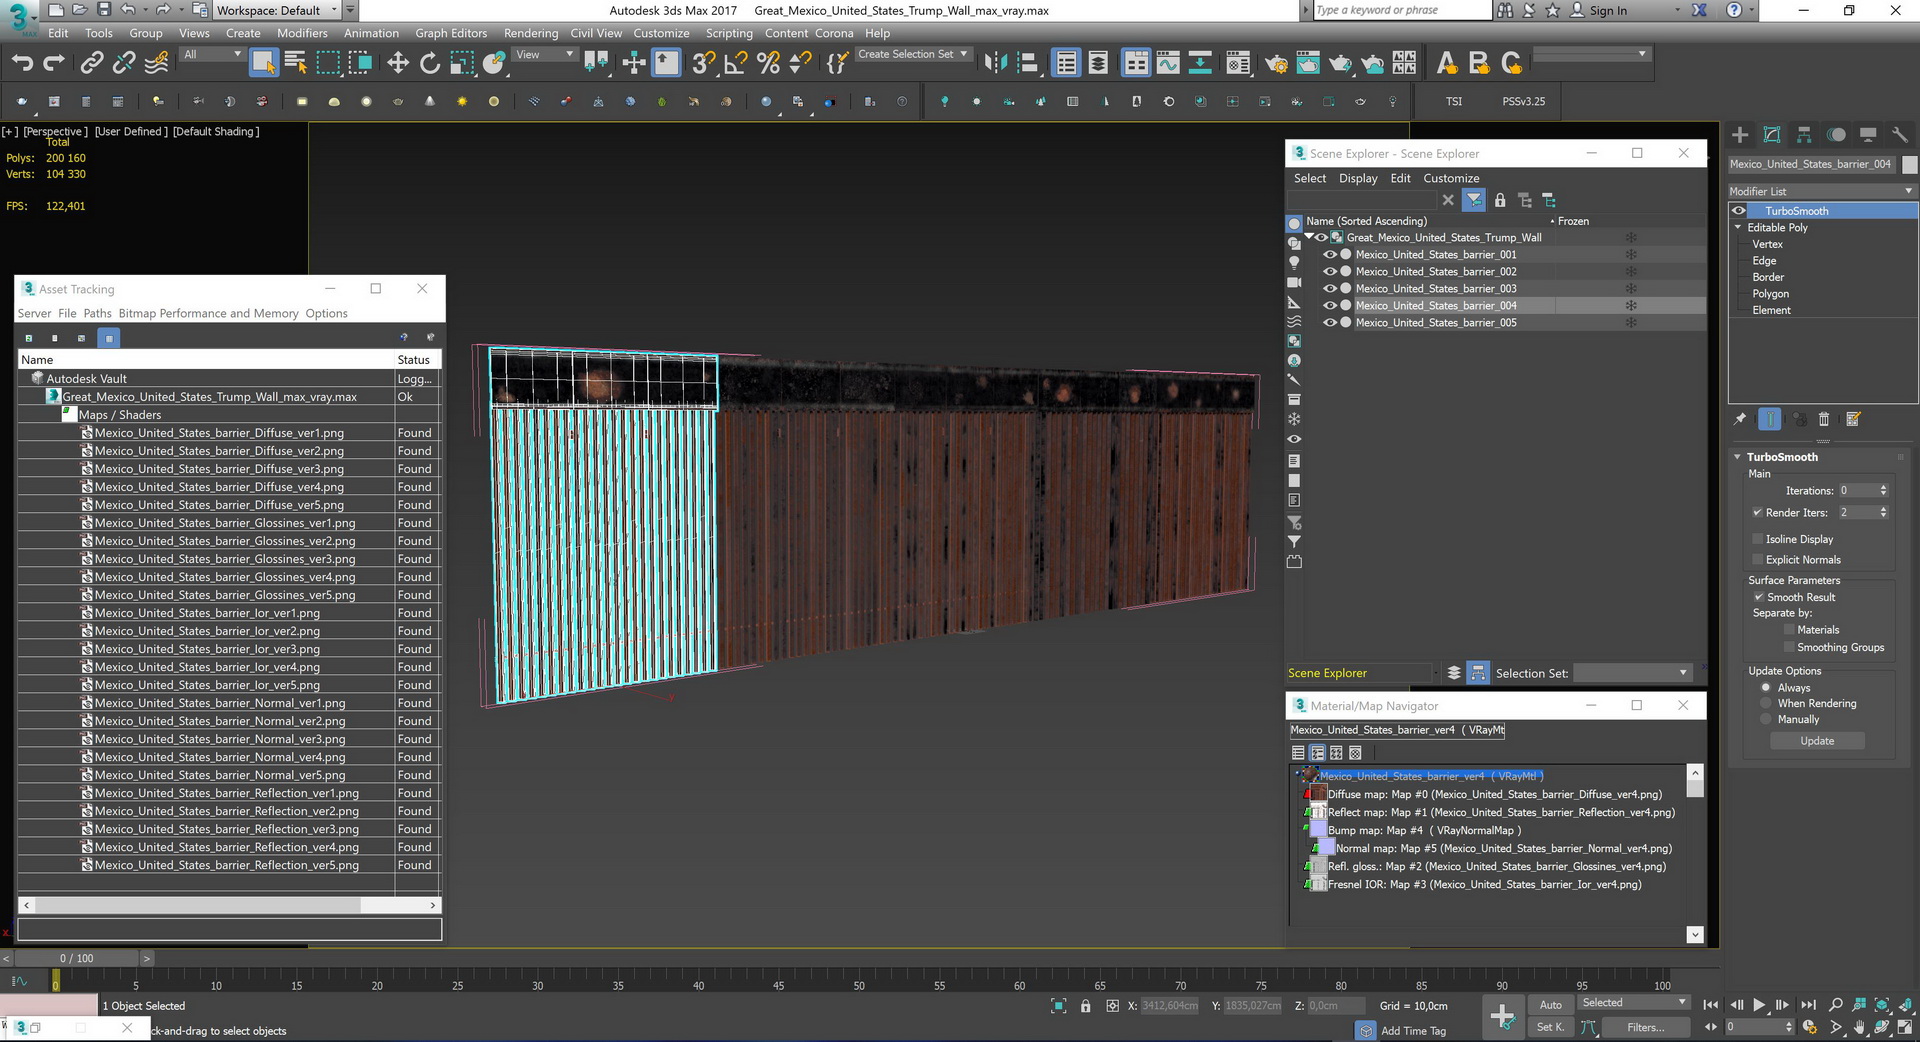Toggle the Smooth Result checkbox
Image resolution: width=1920 pixels, height=1042 pixels.
click(1759, 597)
